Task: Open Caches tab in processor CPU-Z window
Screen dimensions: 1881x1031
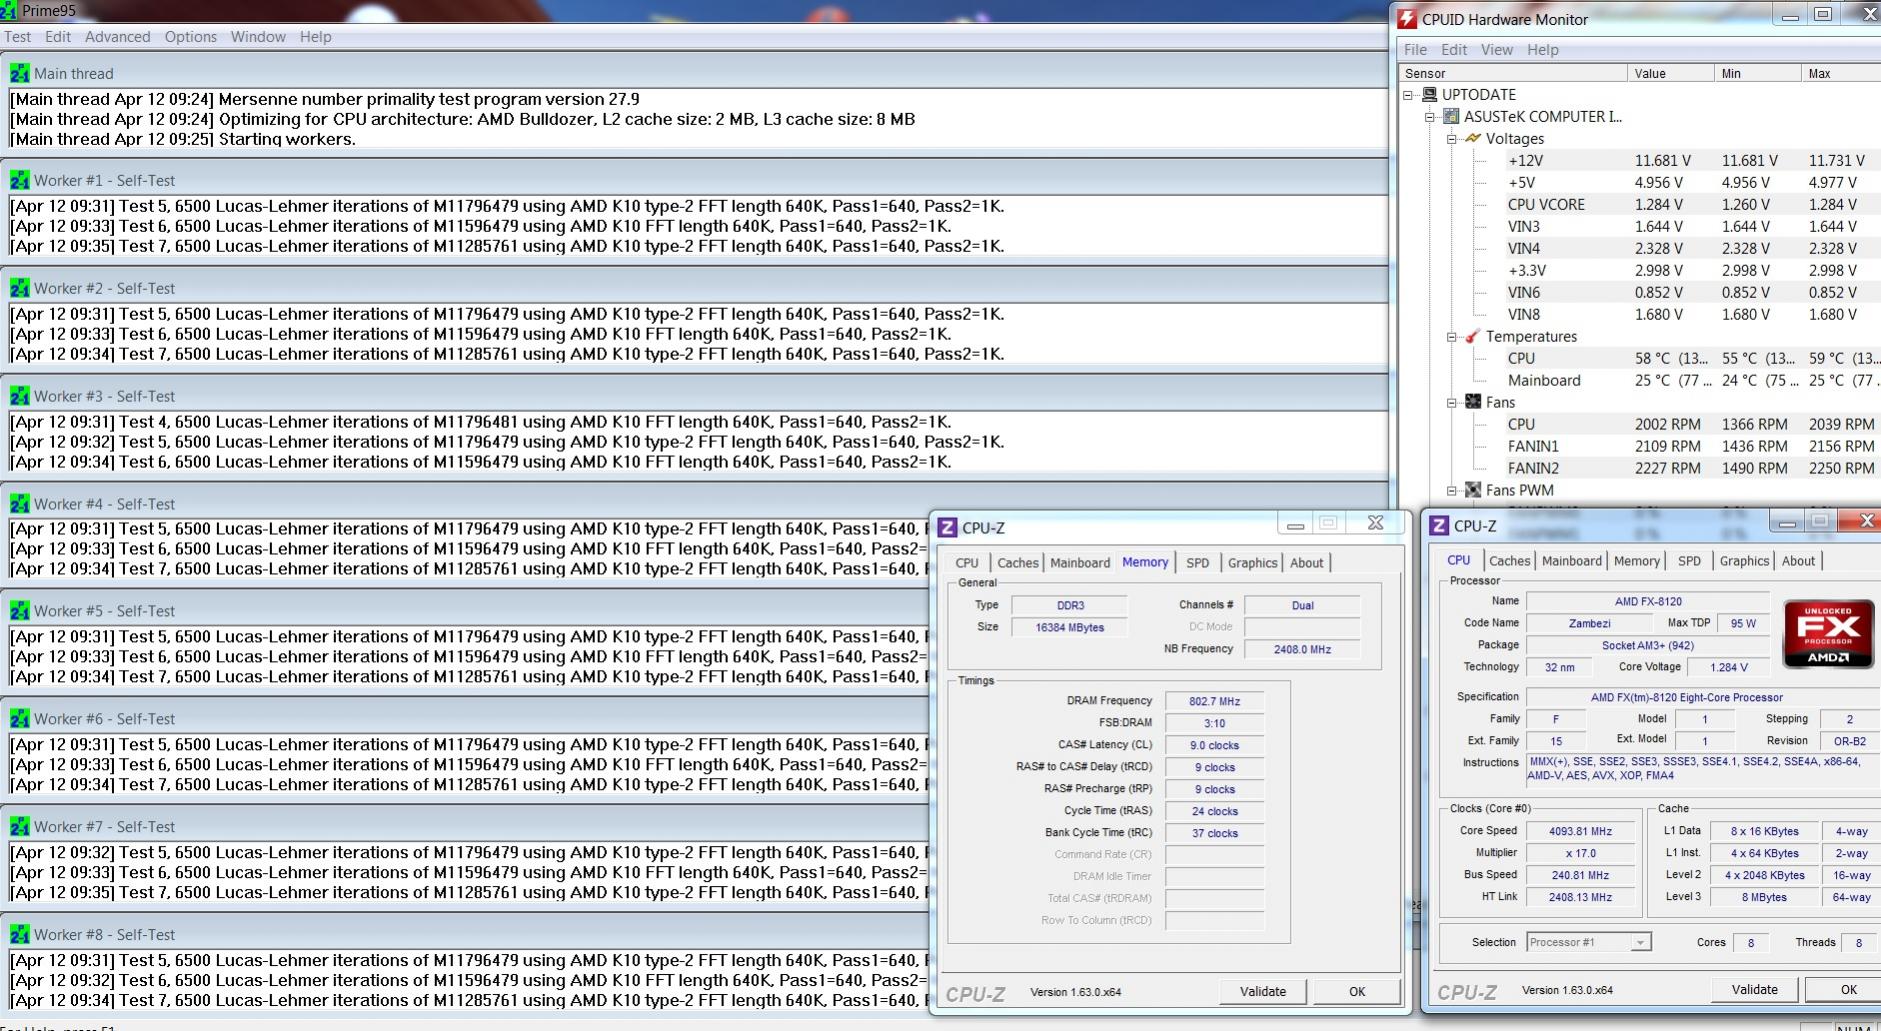Action: (x=1510, y=561)
